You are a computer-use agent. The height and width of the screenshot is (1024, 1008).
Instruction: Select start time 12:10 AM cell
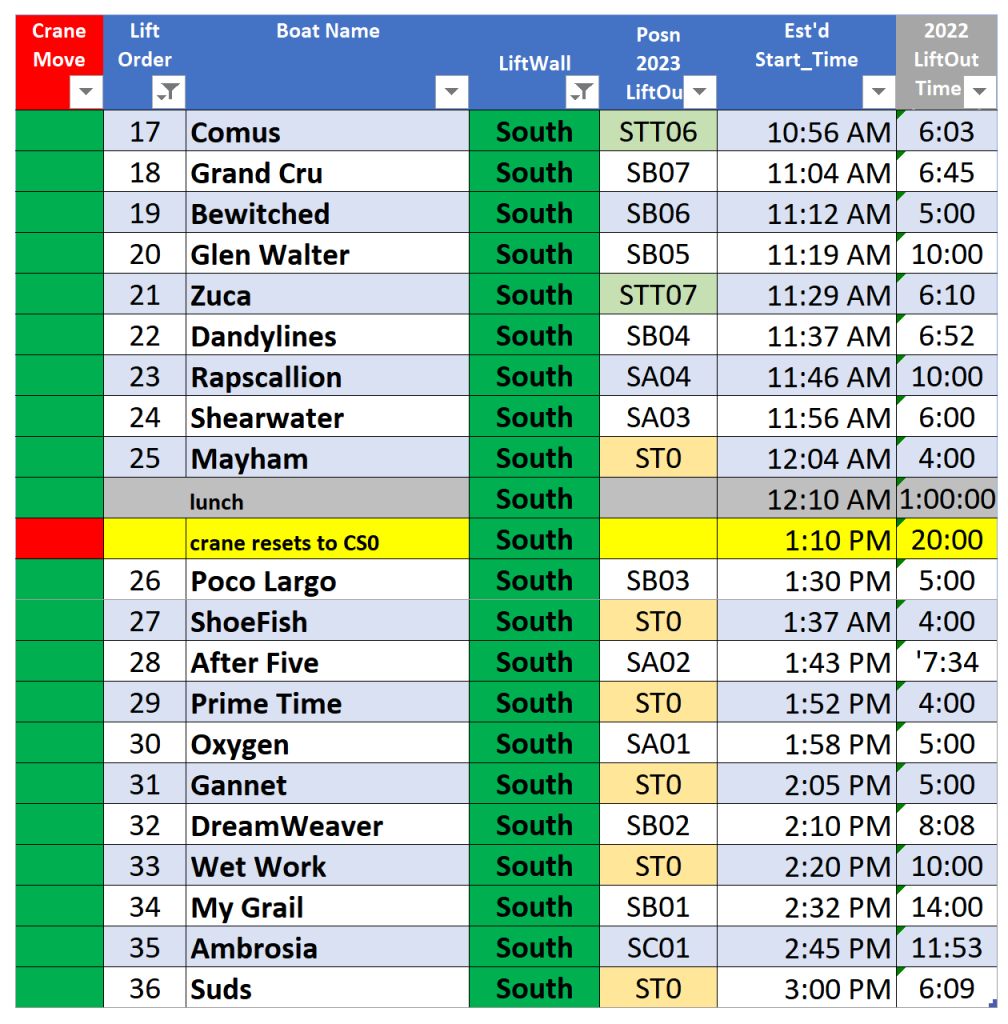[807, 499]
